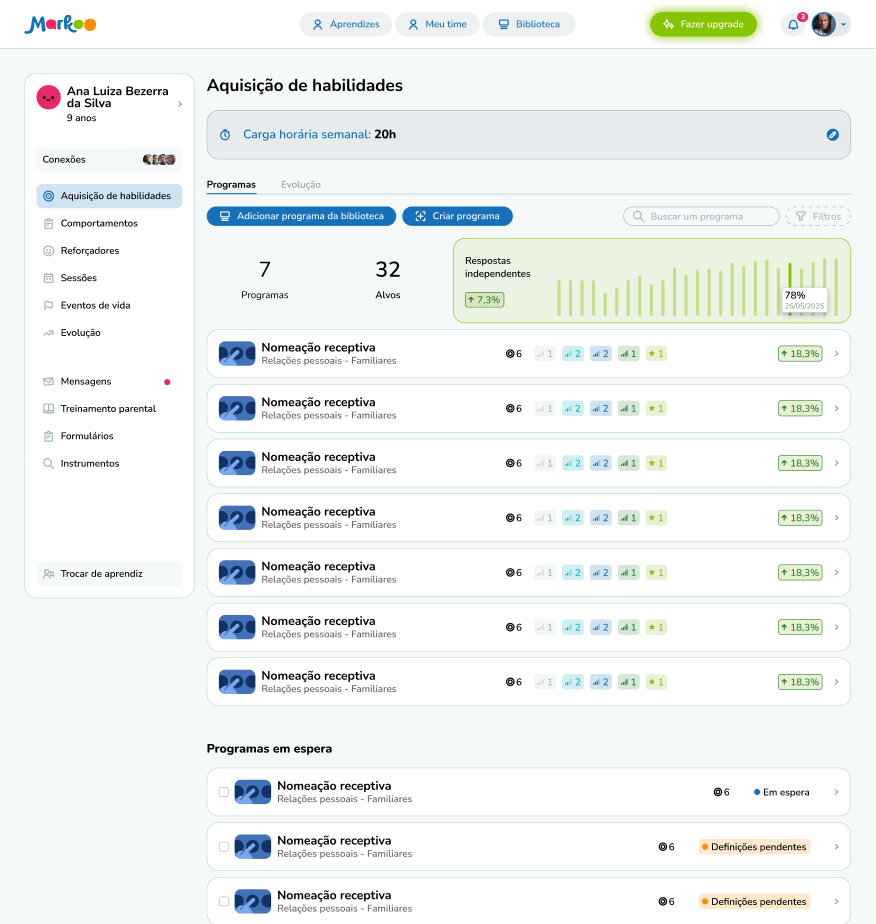Check the first waiting program checkbox

pos(224,792)
